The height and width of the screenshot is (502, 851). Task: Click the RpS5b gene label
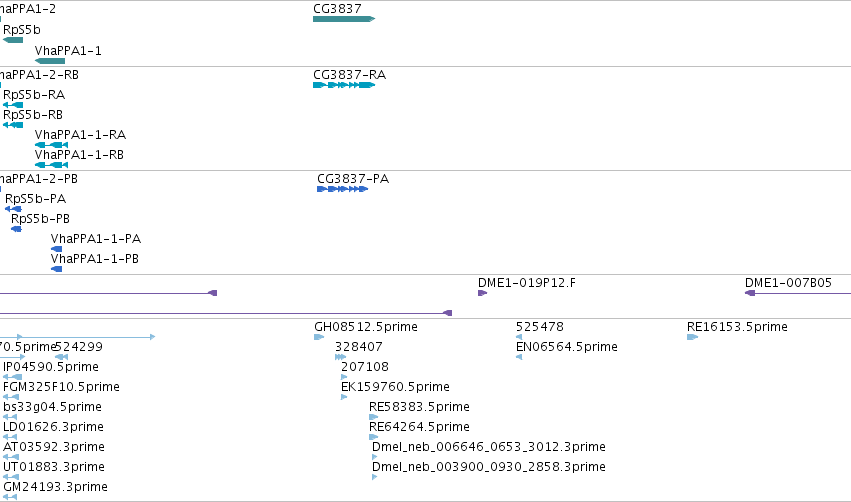point(22,30)
